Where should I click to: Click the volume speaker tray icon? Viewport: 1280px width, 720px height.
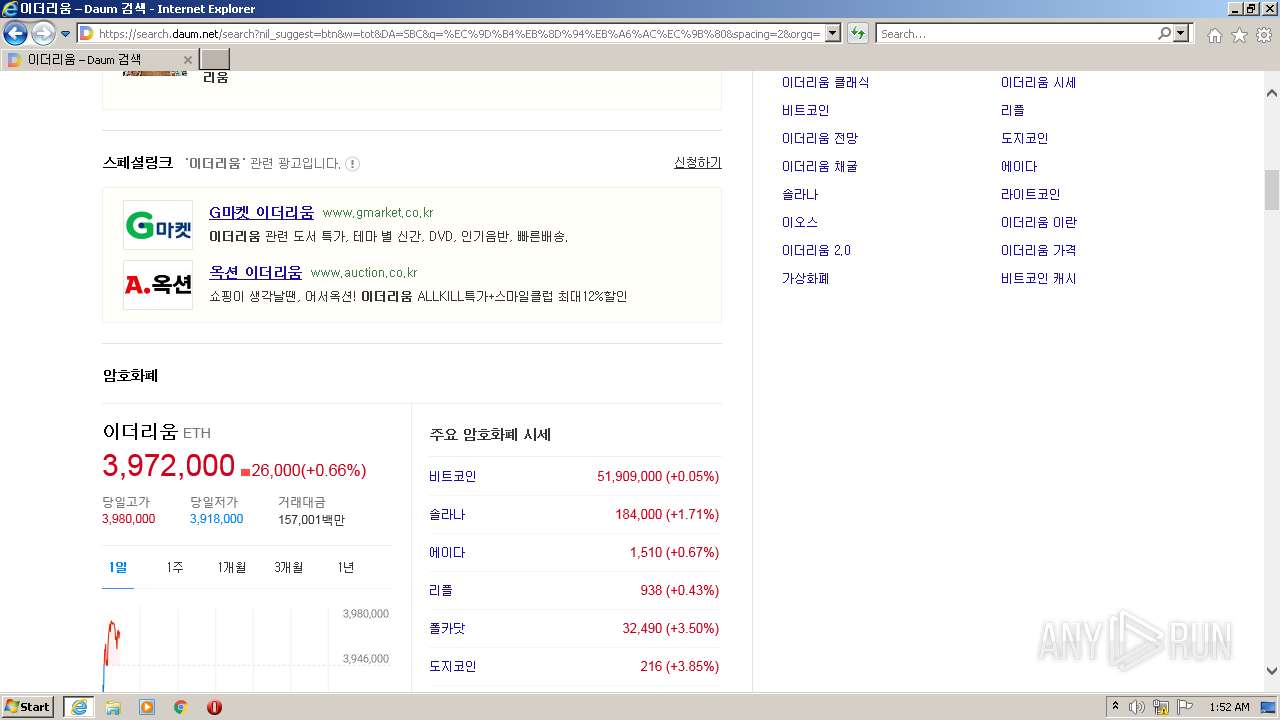tap(1137, 707)
